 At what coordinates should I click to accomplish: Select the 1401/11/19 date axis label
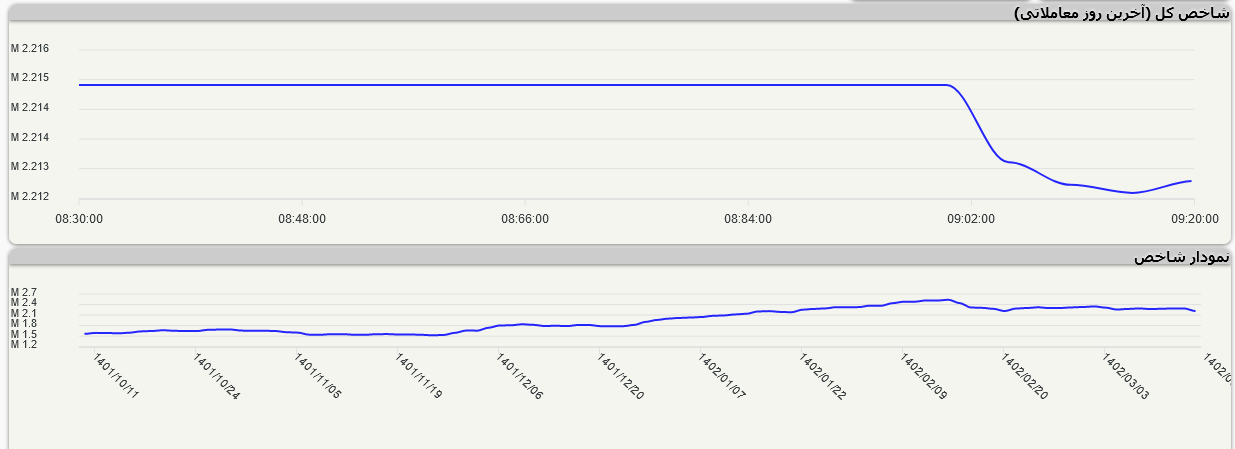(x=418, y=376)
